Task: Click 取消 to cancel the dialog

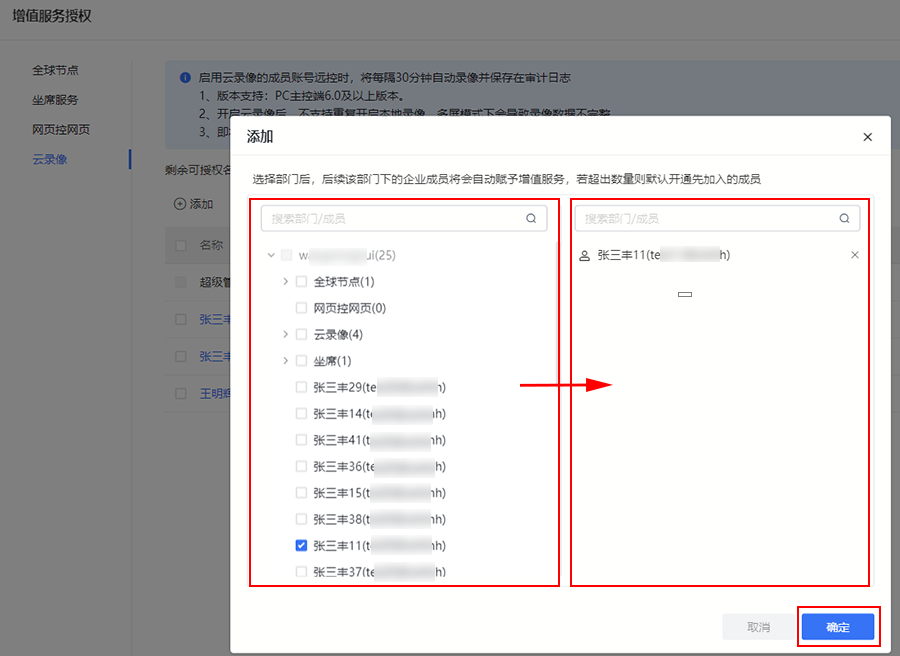Action: (759, 627)
